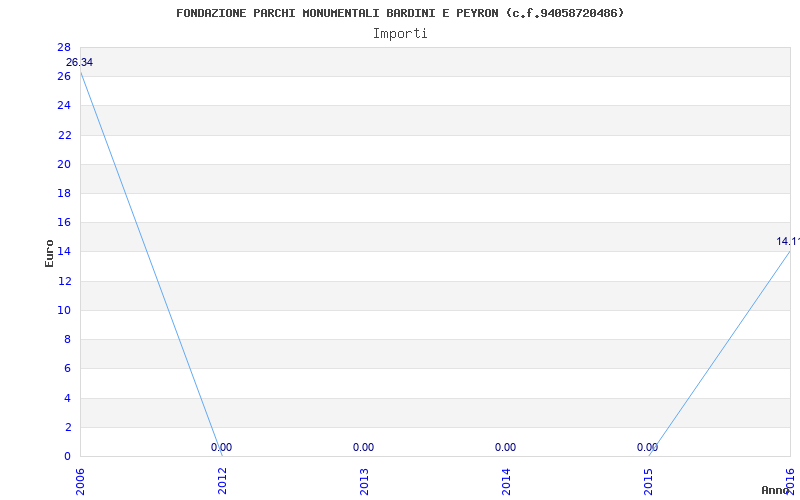Click the Importi subtitle
The image size is (800, 500).
[400, 34]
